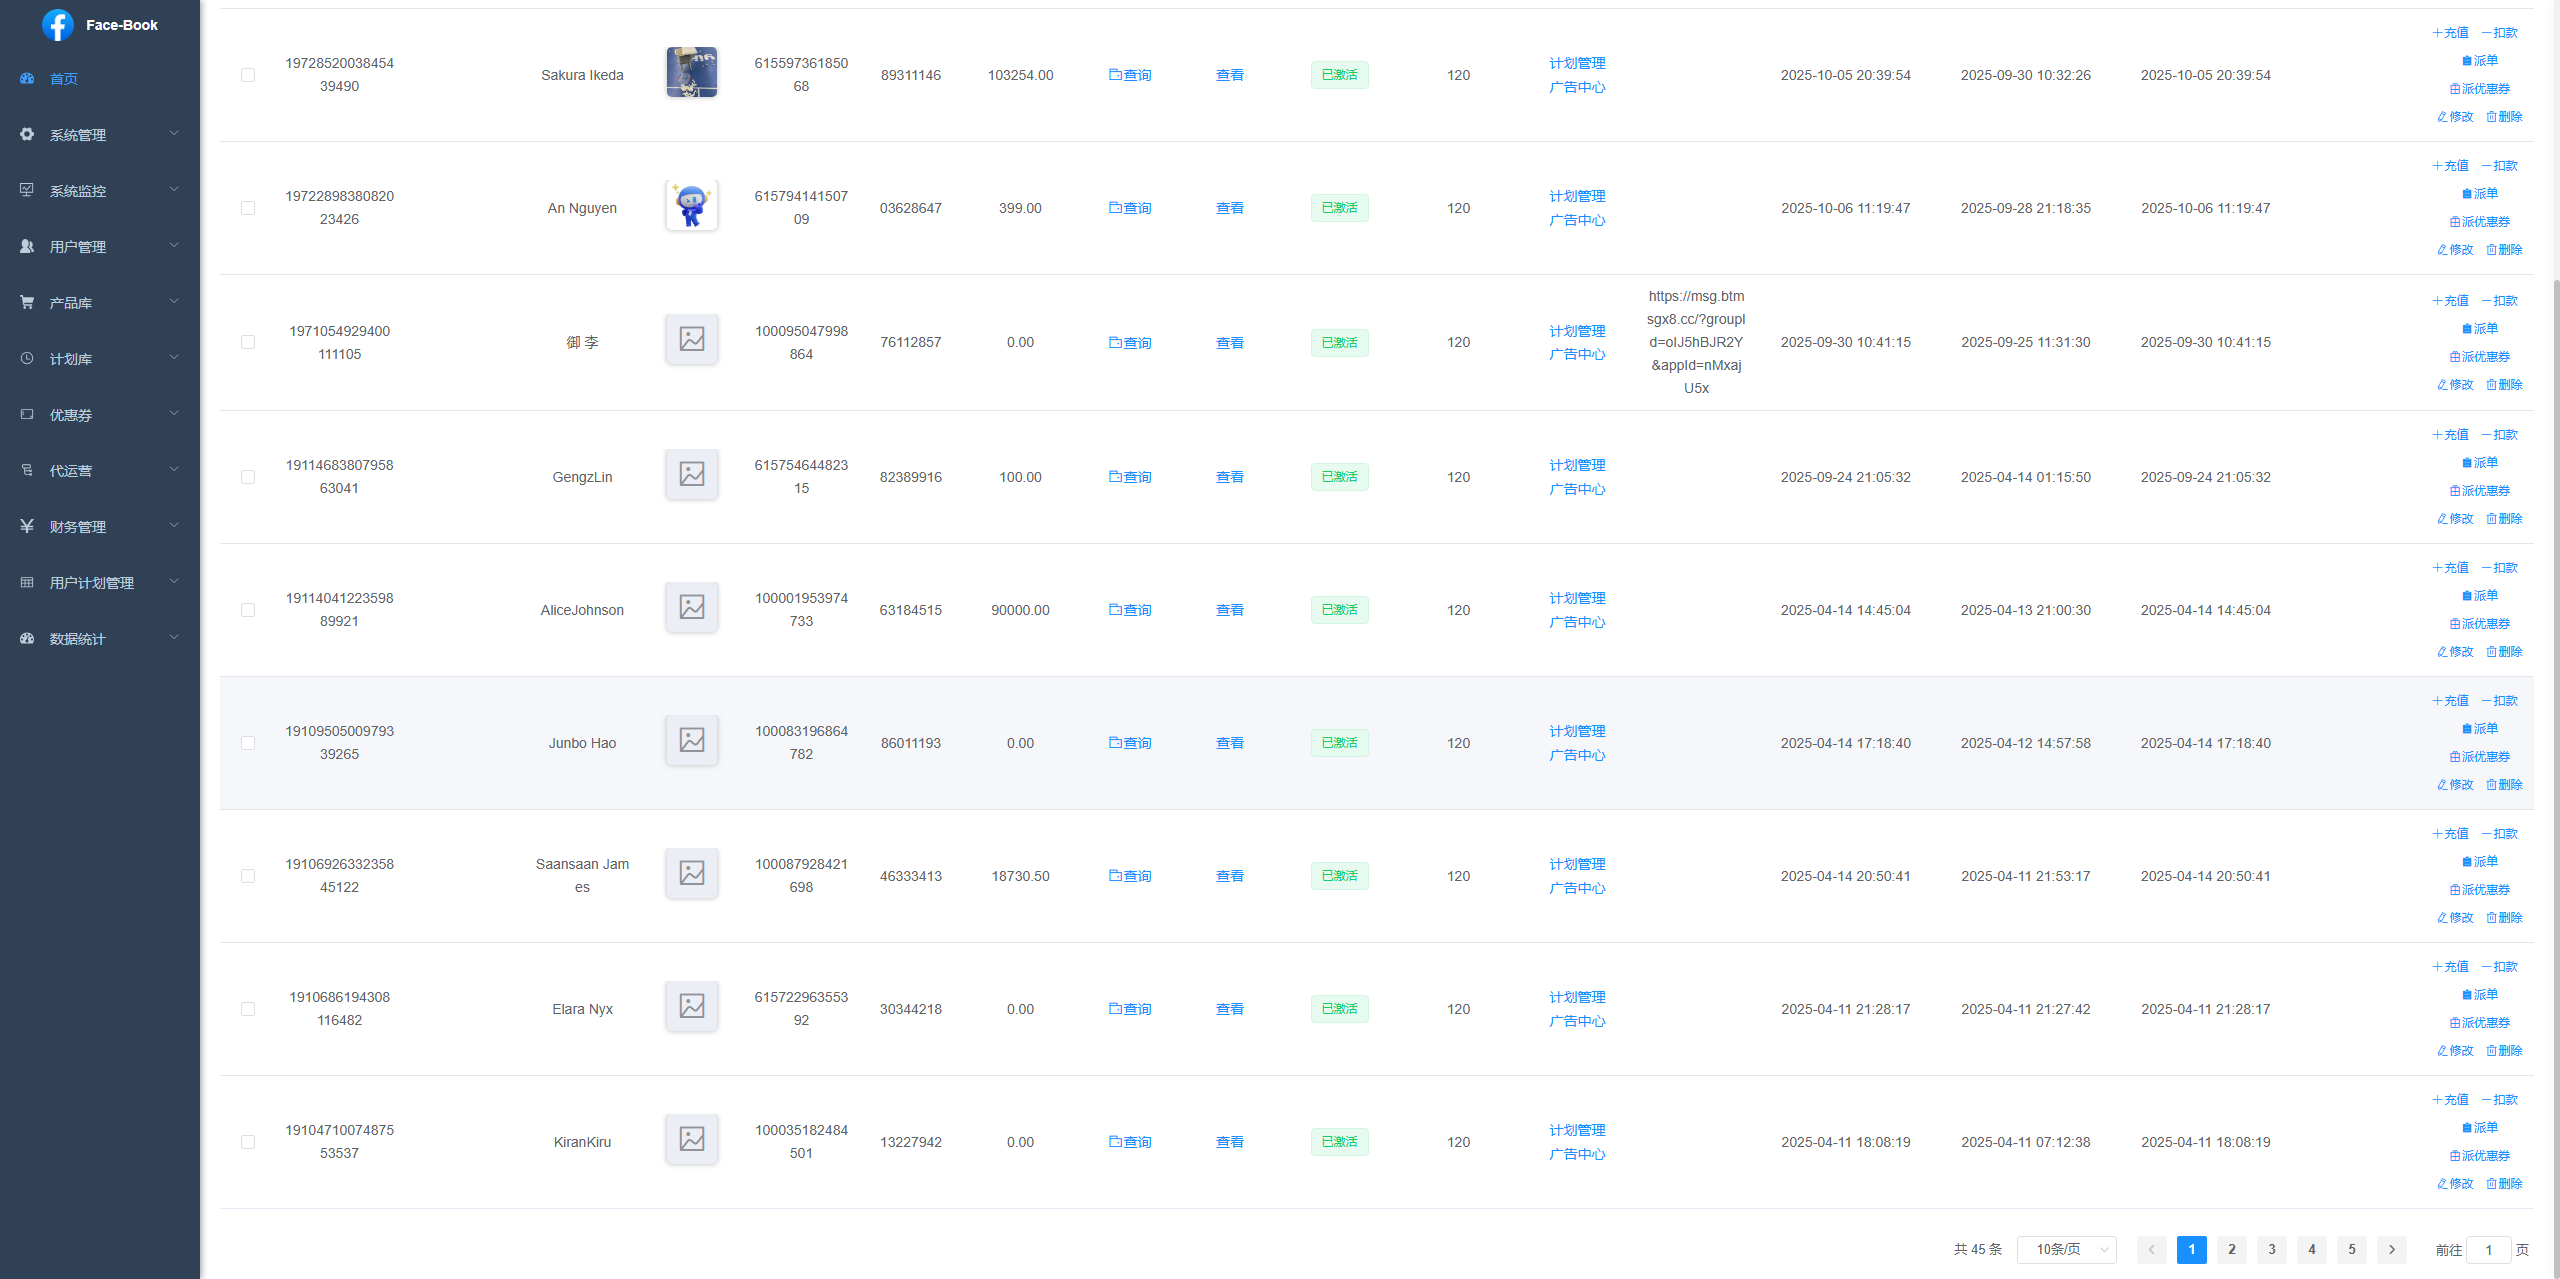The image size is (2560, 1279).
Task: Click 充值 link for Elara Nyx row
Action: (2450, 967)
